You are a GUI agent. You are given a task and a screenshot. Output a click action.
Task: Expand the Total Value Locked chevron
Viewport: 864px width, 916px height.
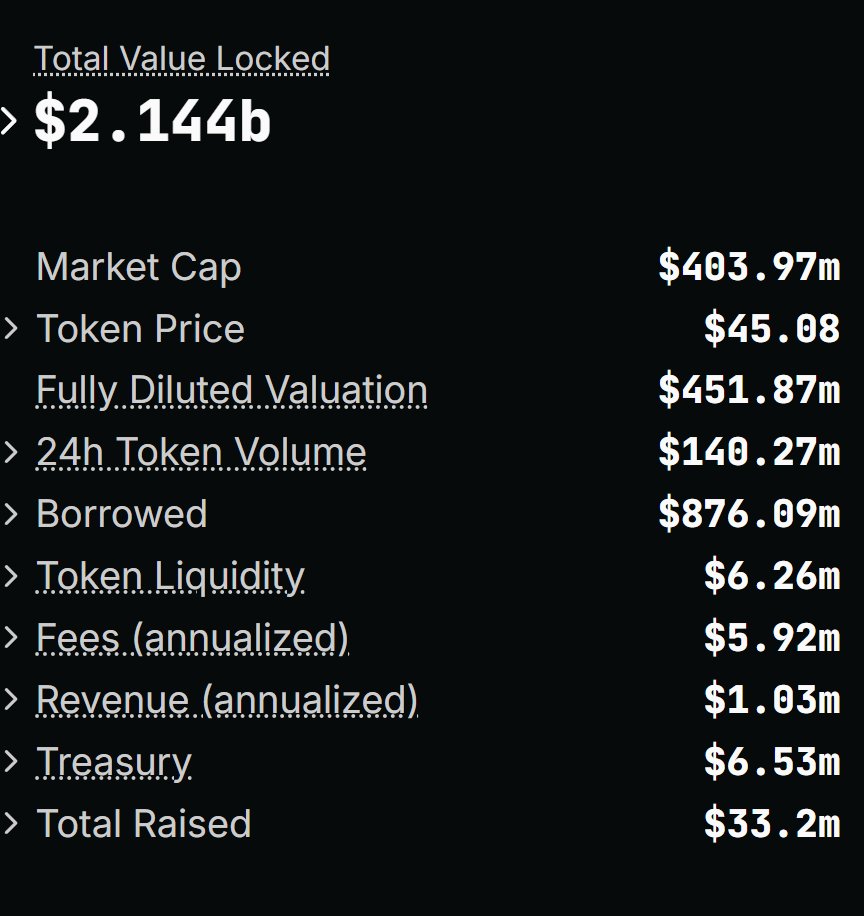point(9,121)
